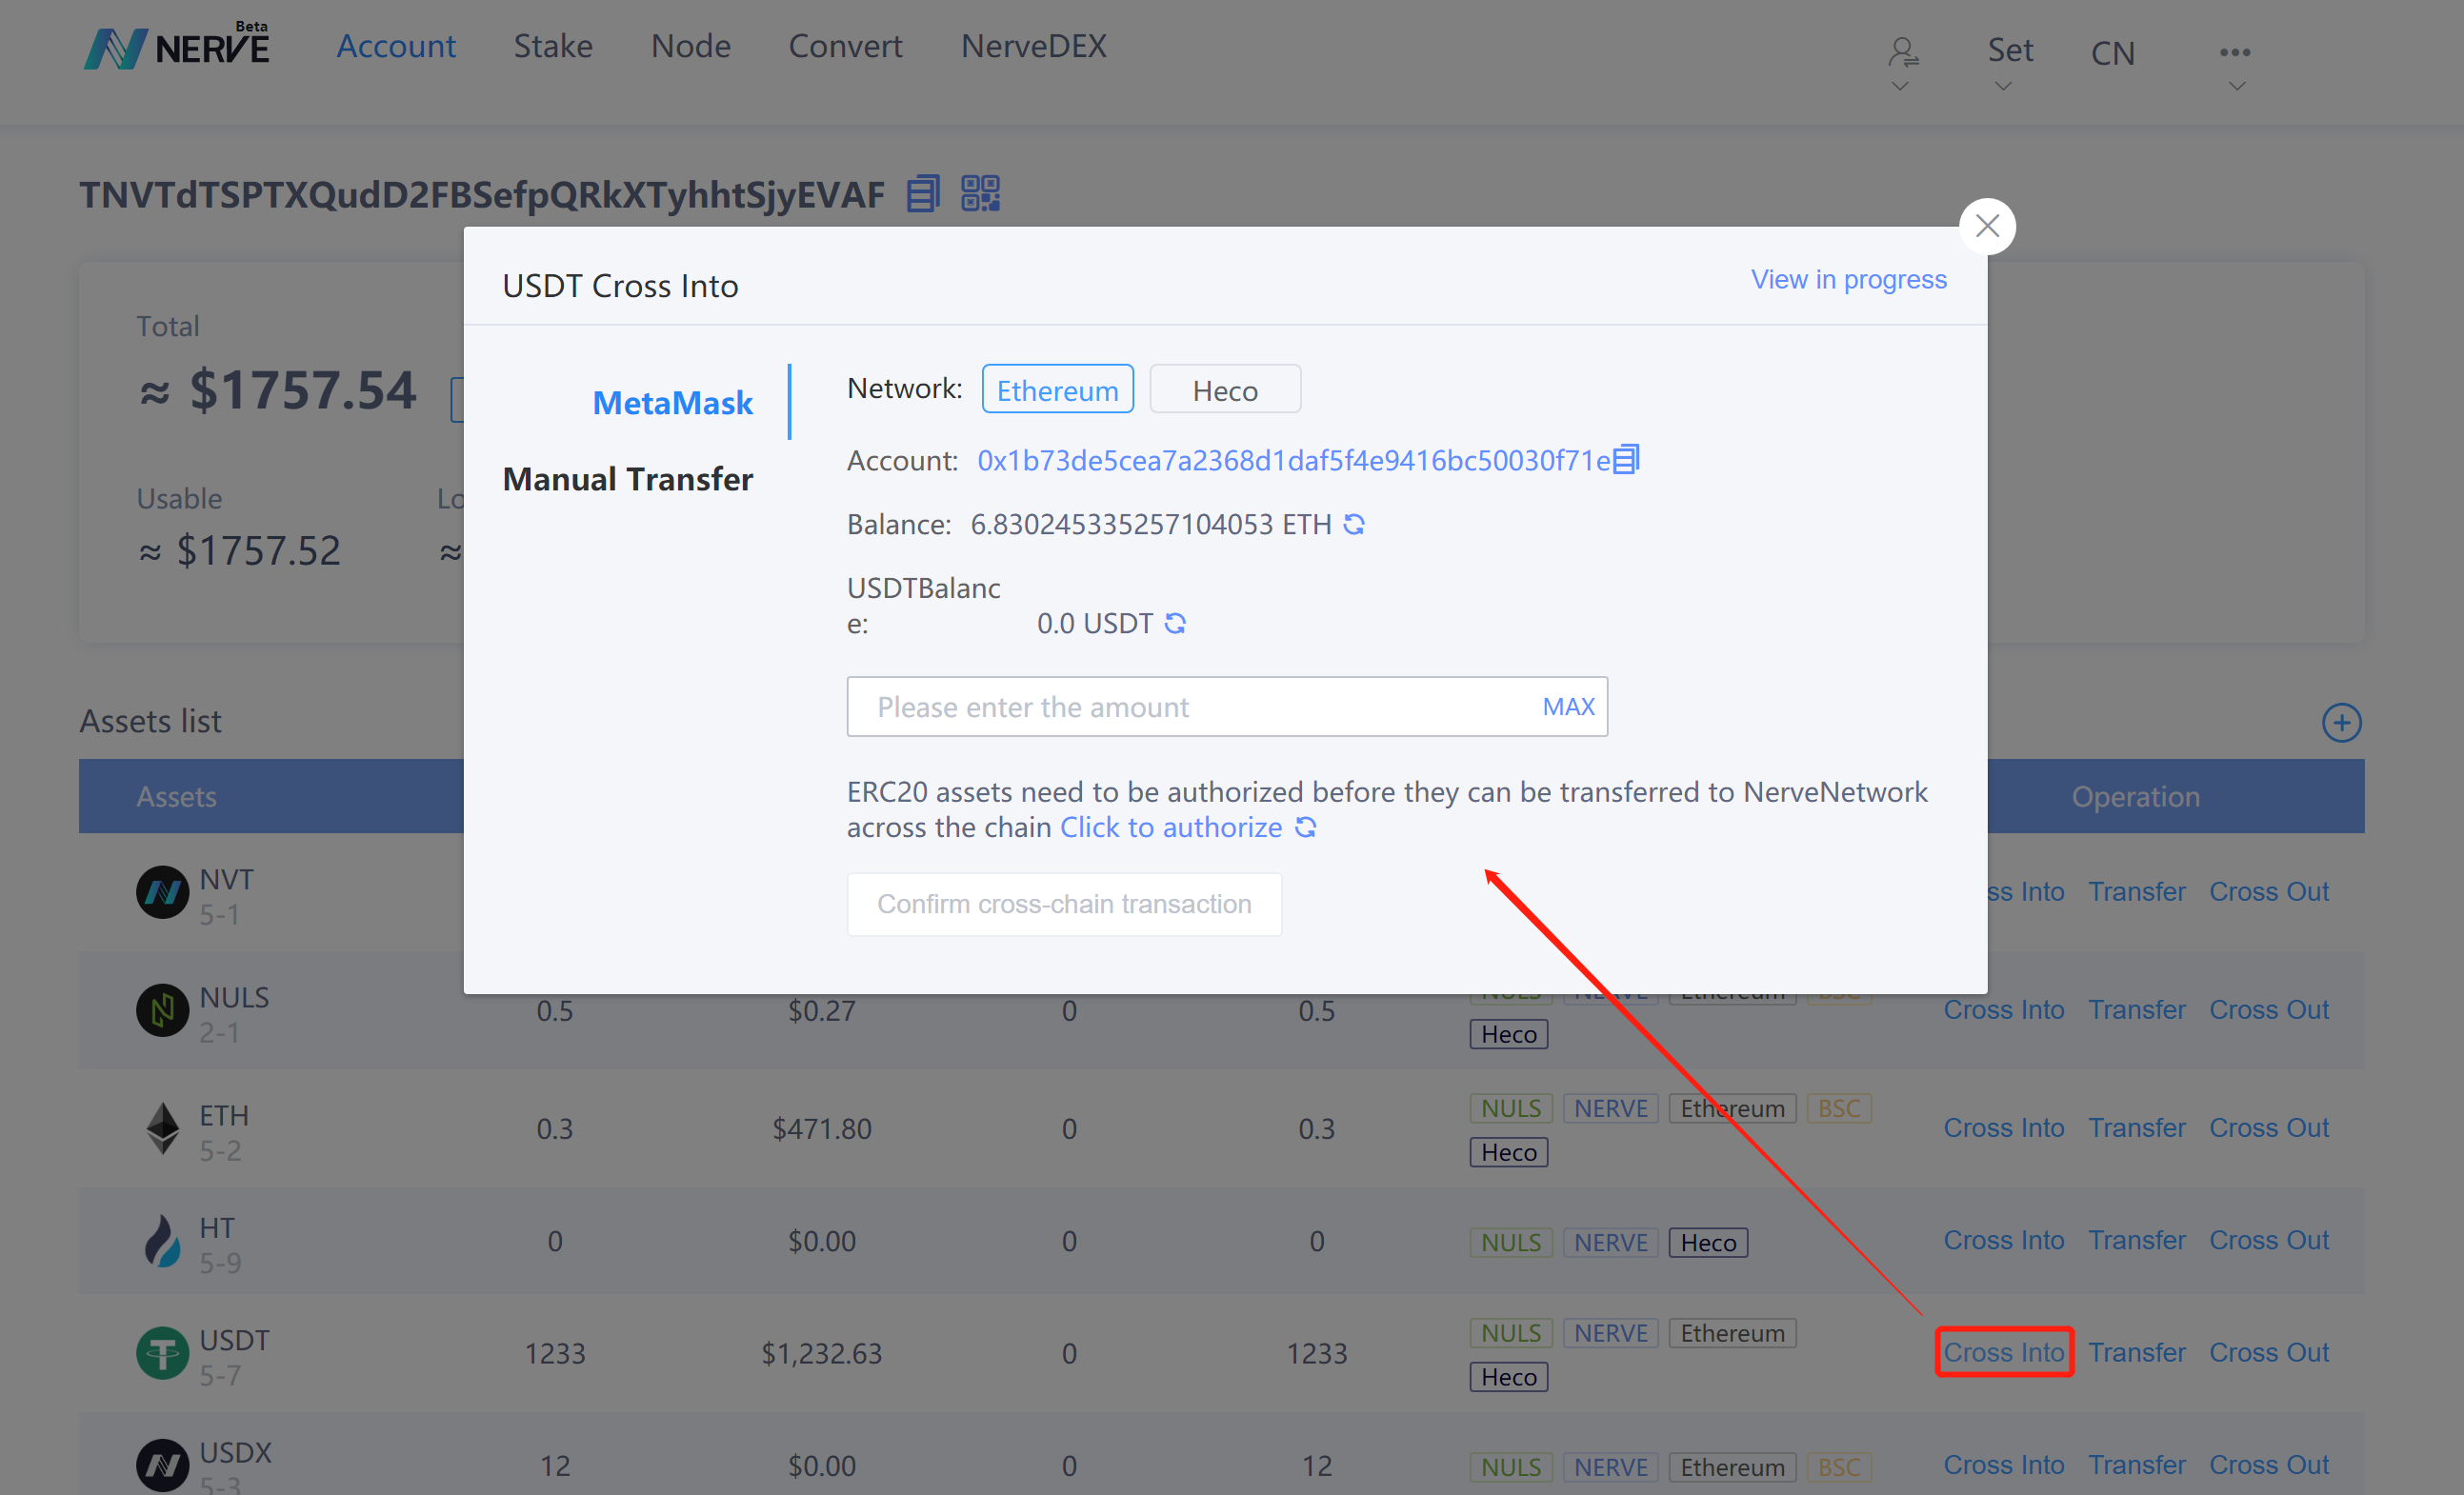
Task: Copy the MetaMask account address icon
Action: [x=1626, y=459]
